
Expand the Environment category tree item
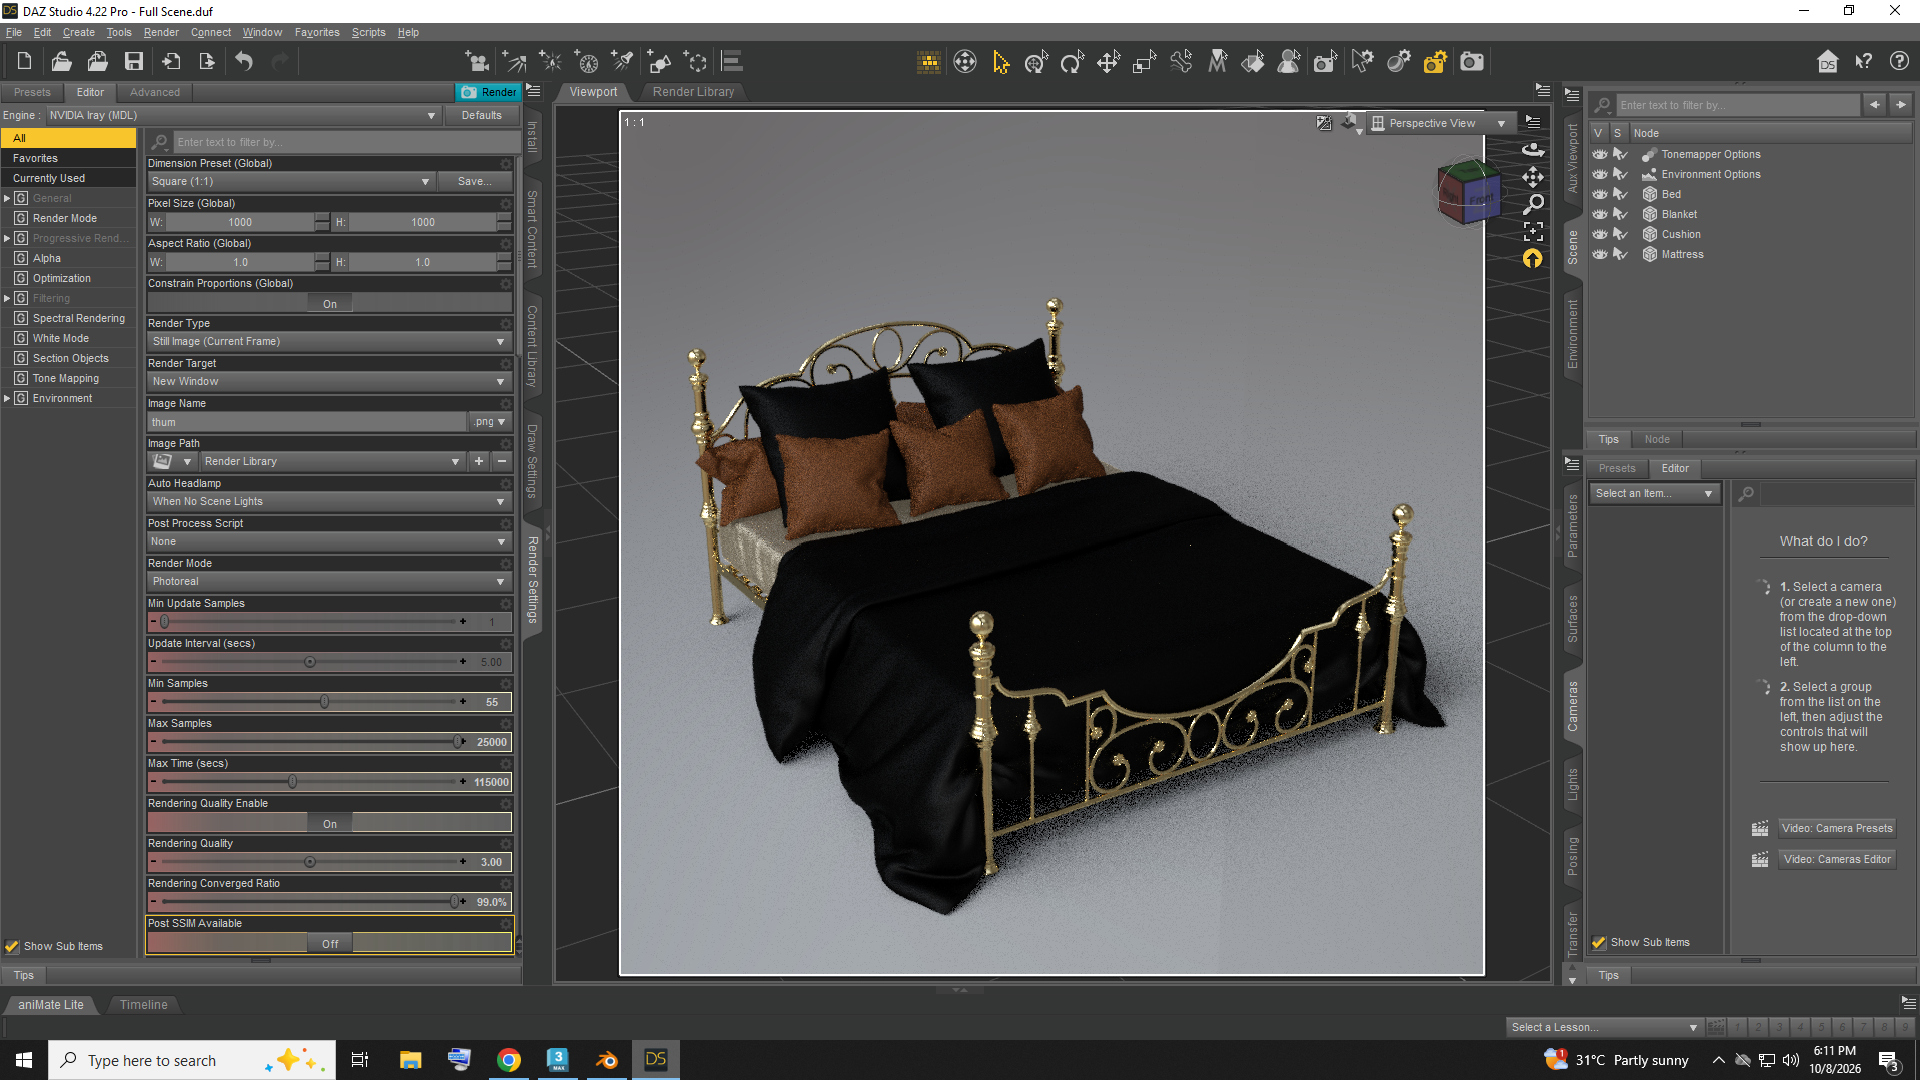coord(7,398)
